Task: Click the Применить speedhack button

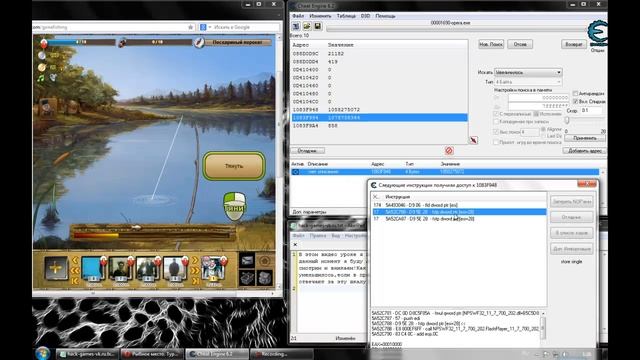Action: click(x=584, y=138)
